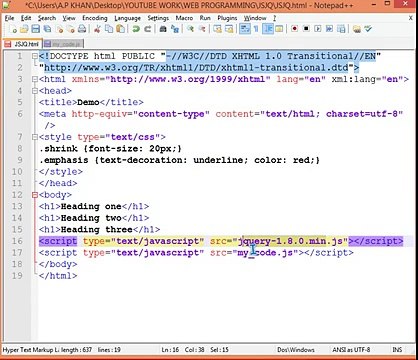Collapse the html fold on line 3
418x360 pixels.
[35, 79]
